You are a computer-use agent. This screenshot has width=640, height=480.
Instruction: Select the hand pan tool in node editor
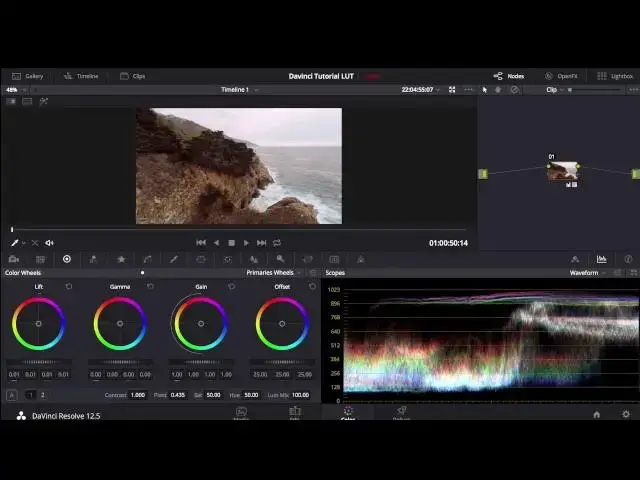pyautogui.click(x=498, y=90)
